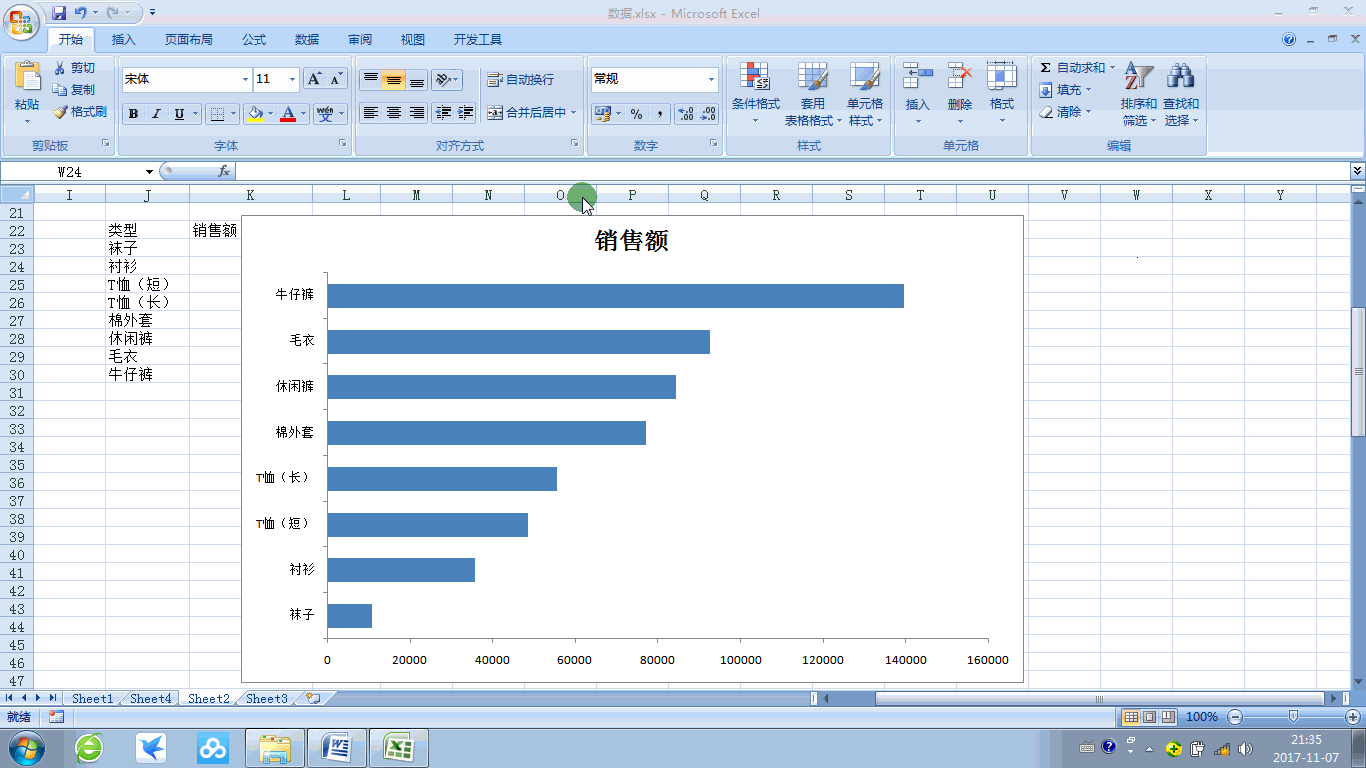The width and height of the screenshot is (1366, 768).
Task: Expand the font size dropdown showing 11
Action: [x=293, y=80]
